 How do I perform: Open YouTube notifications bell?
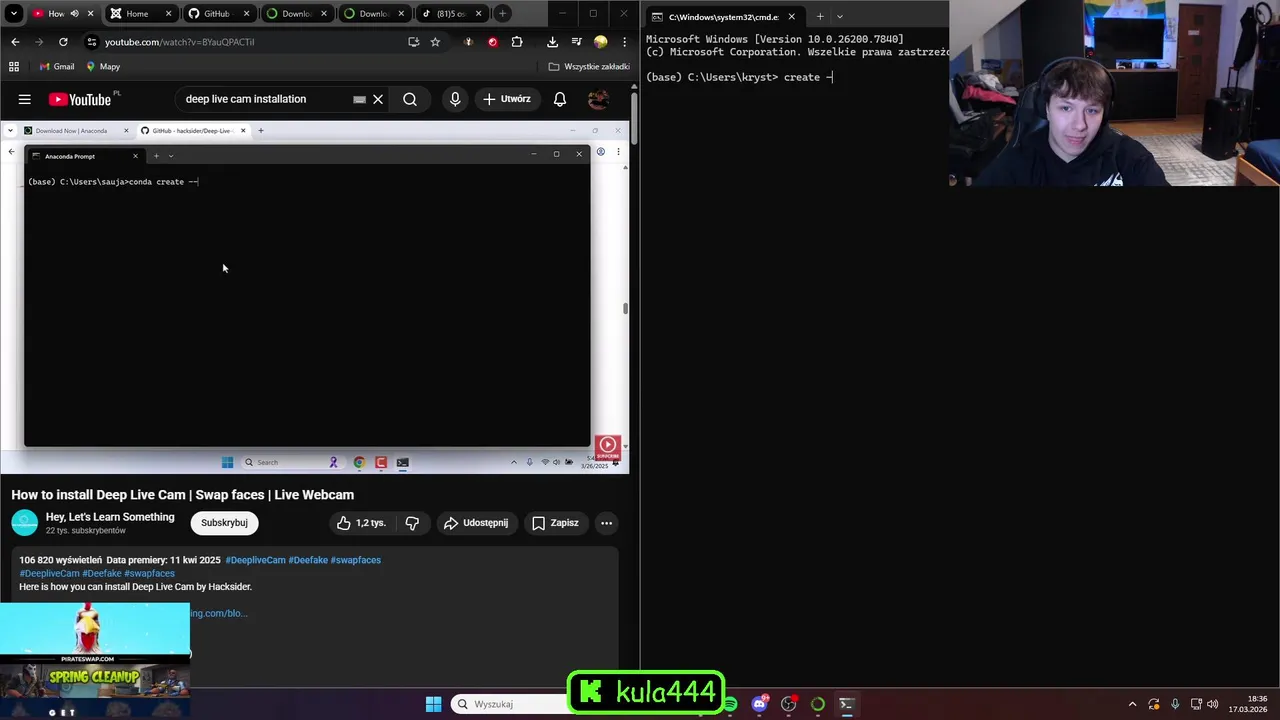click(x=560, y=99)
